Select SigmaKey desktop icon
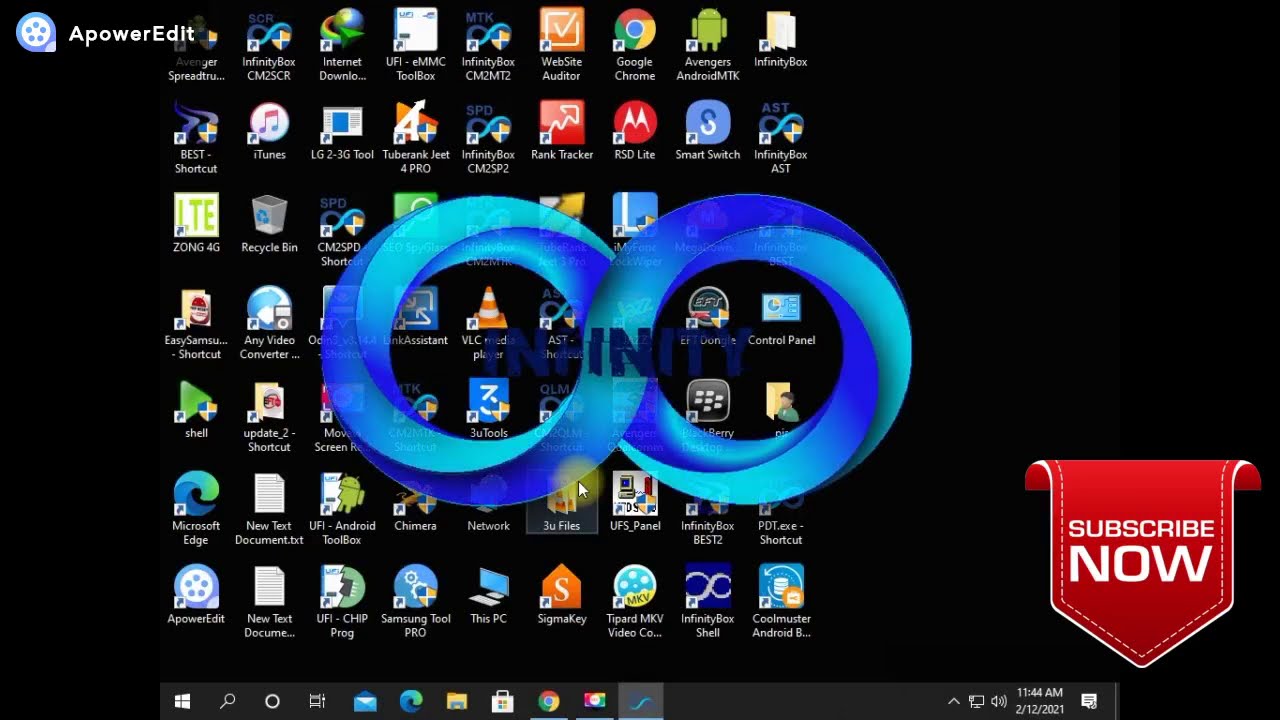1280x720 pixels. coord(561,596)
